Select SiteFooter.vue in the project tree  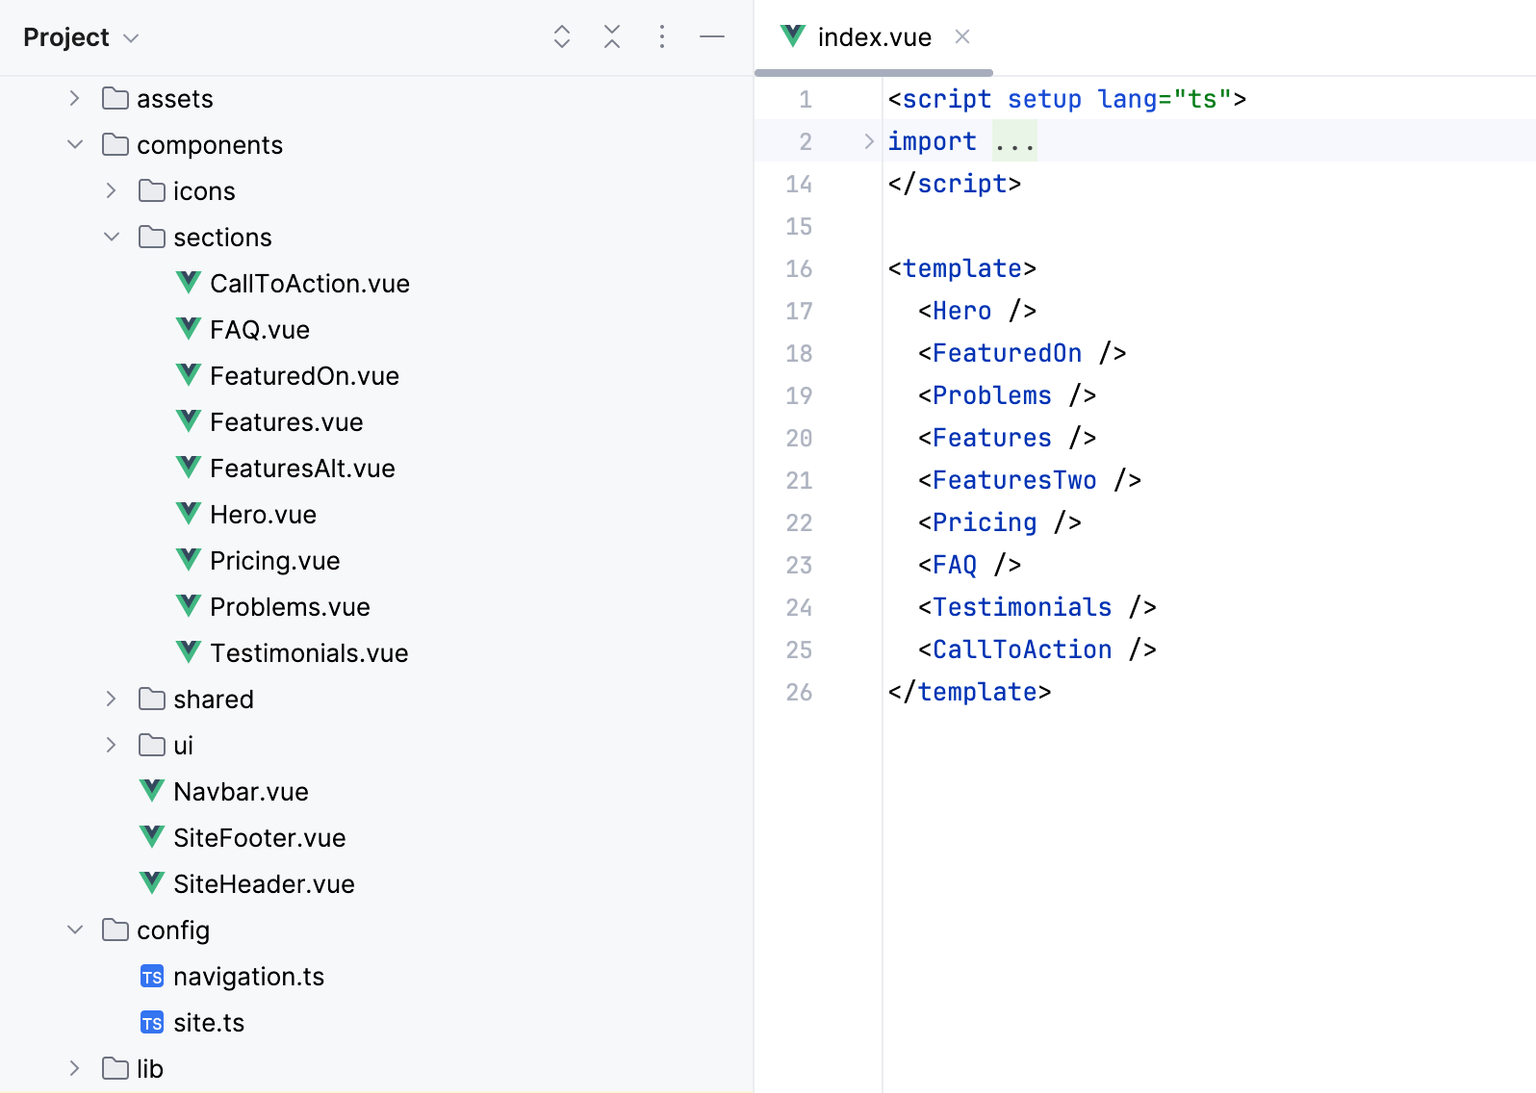(x=260, y=838)
